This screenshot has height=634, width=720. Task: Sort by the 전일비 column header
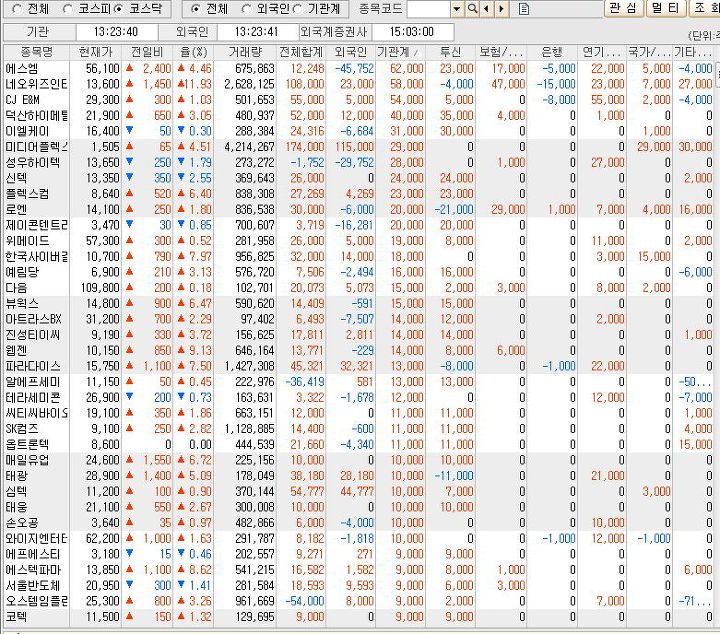coord(147,52)
